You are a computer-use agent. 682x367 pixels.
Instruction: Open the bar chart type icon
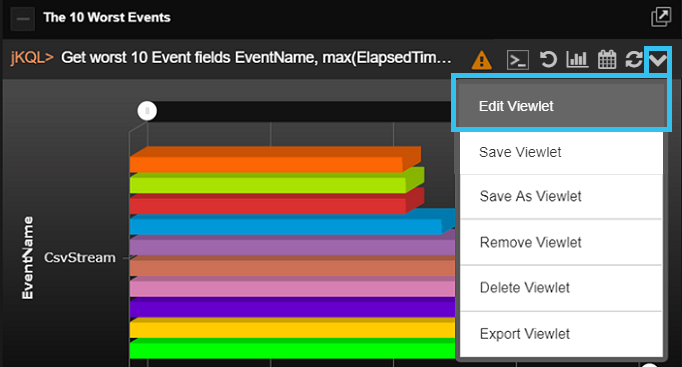[x=577, y=60]
